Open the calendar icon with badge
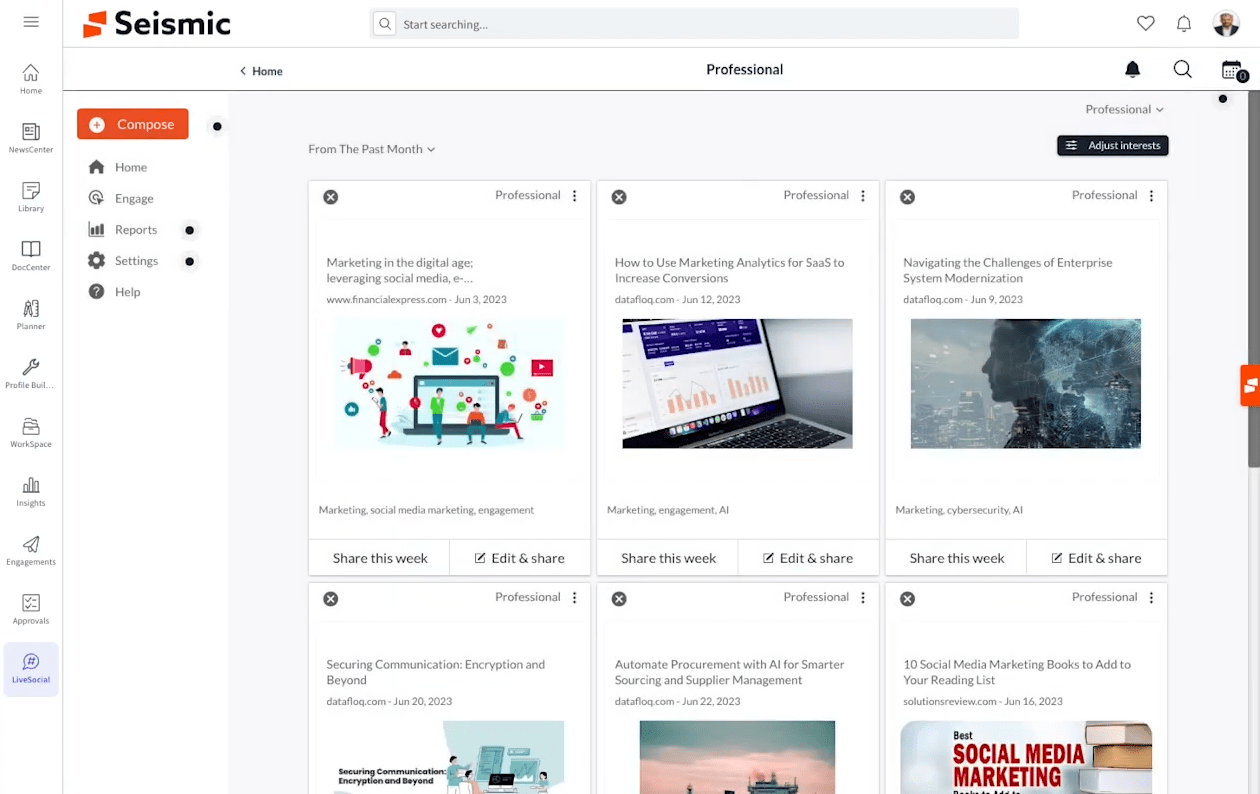The width and height of the screenshot is (1260, 794). click(x=1231, y=70)
